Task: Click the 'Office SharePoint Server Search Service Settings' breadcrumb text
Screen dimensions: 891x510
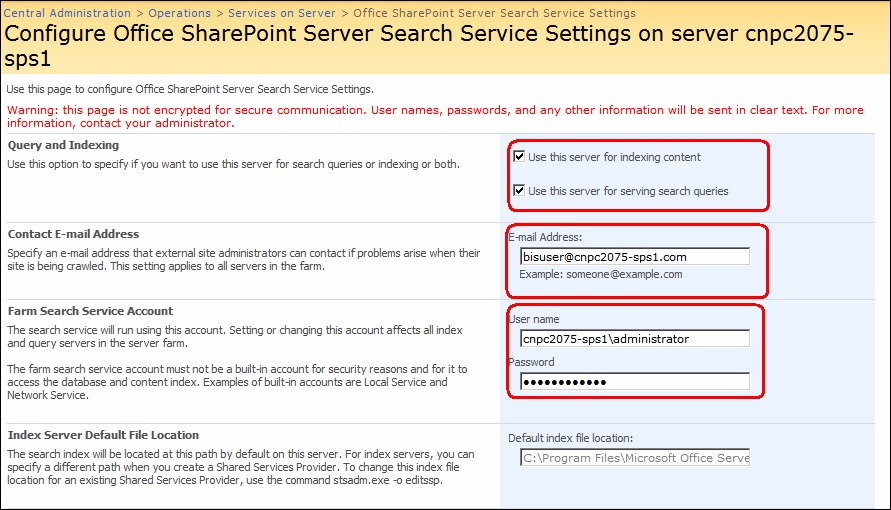Action: 494,12
